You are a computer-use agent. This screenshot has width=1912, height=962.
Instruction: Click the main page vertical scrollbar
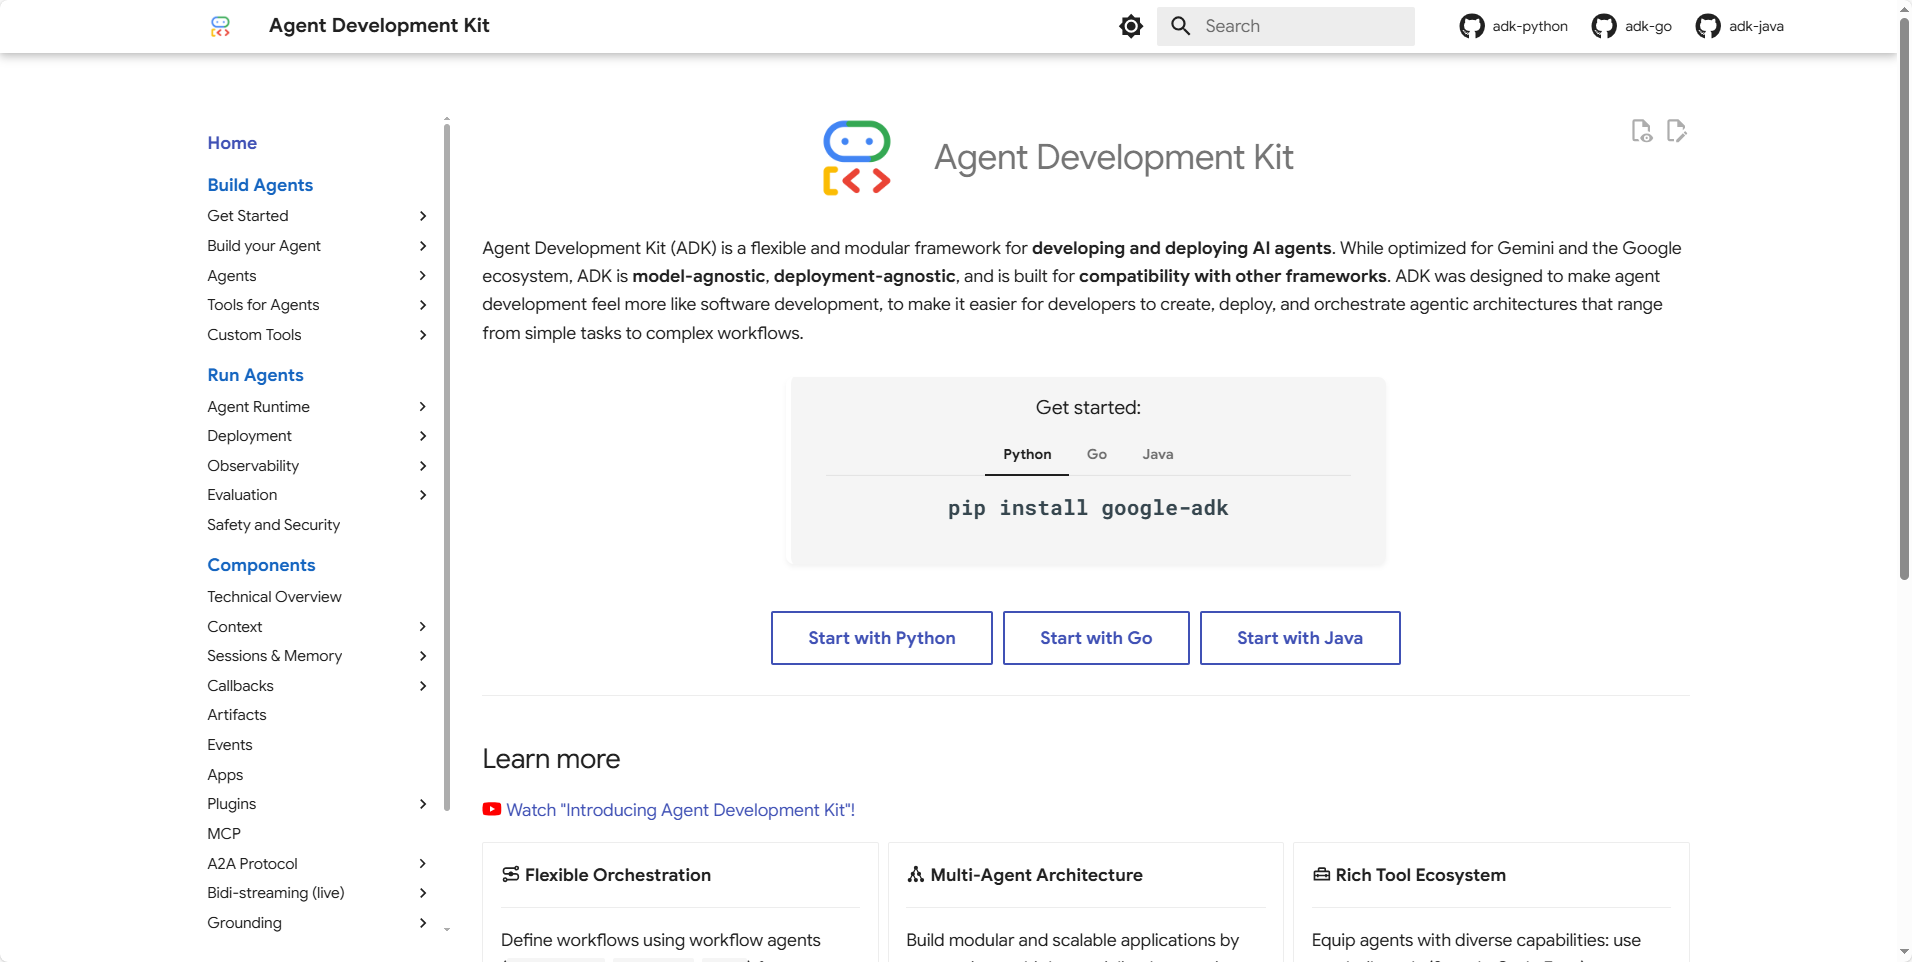(1904, 300)
